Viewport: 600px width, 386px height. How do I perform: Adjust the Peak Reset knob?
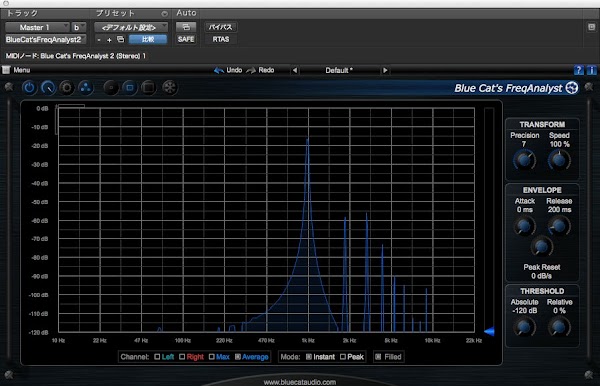pos(541,246)
